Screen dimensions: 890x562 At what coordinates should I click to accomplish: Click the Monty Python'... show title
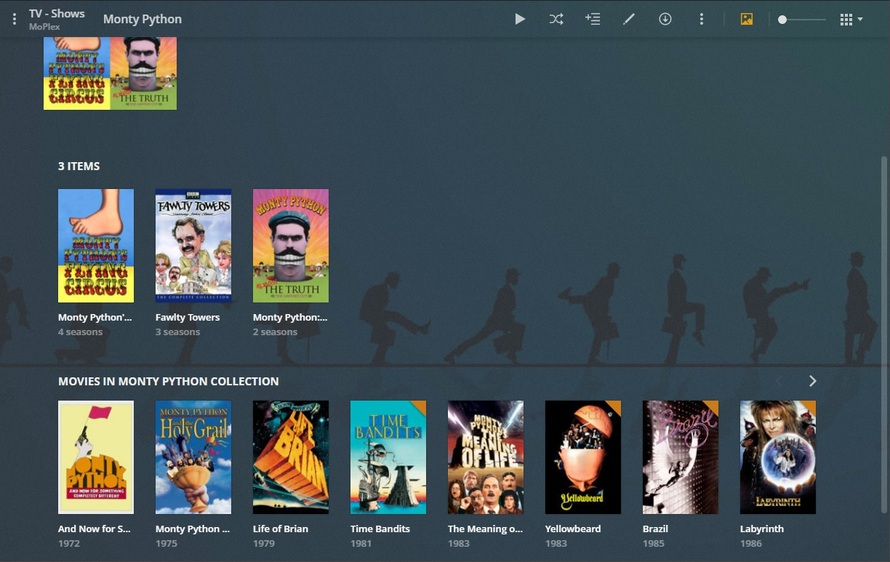coord(95,317)
